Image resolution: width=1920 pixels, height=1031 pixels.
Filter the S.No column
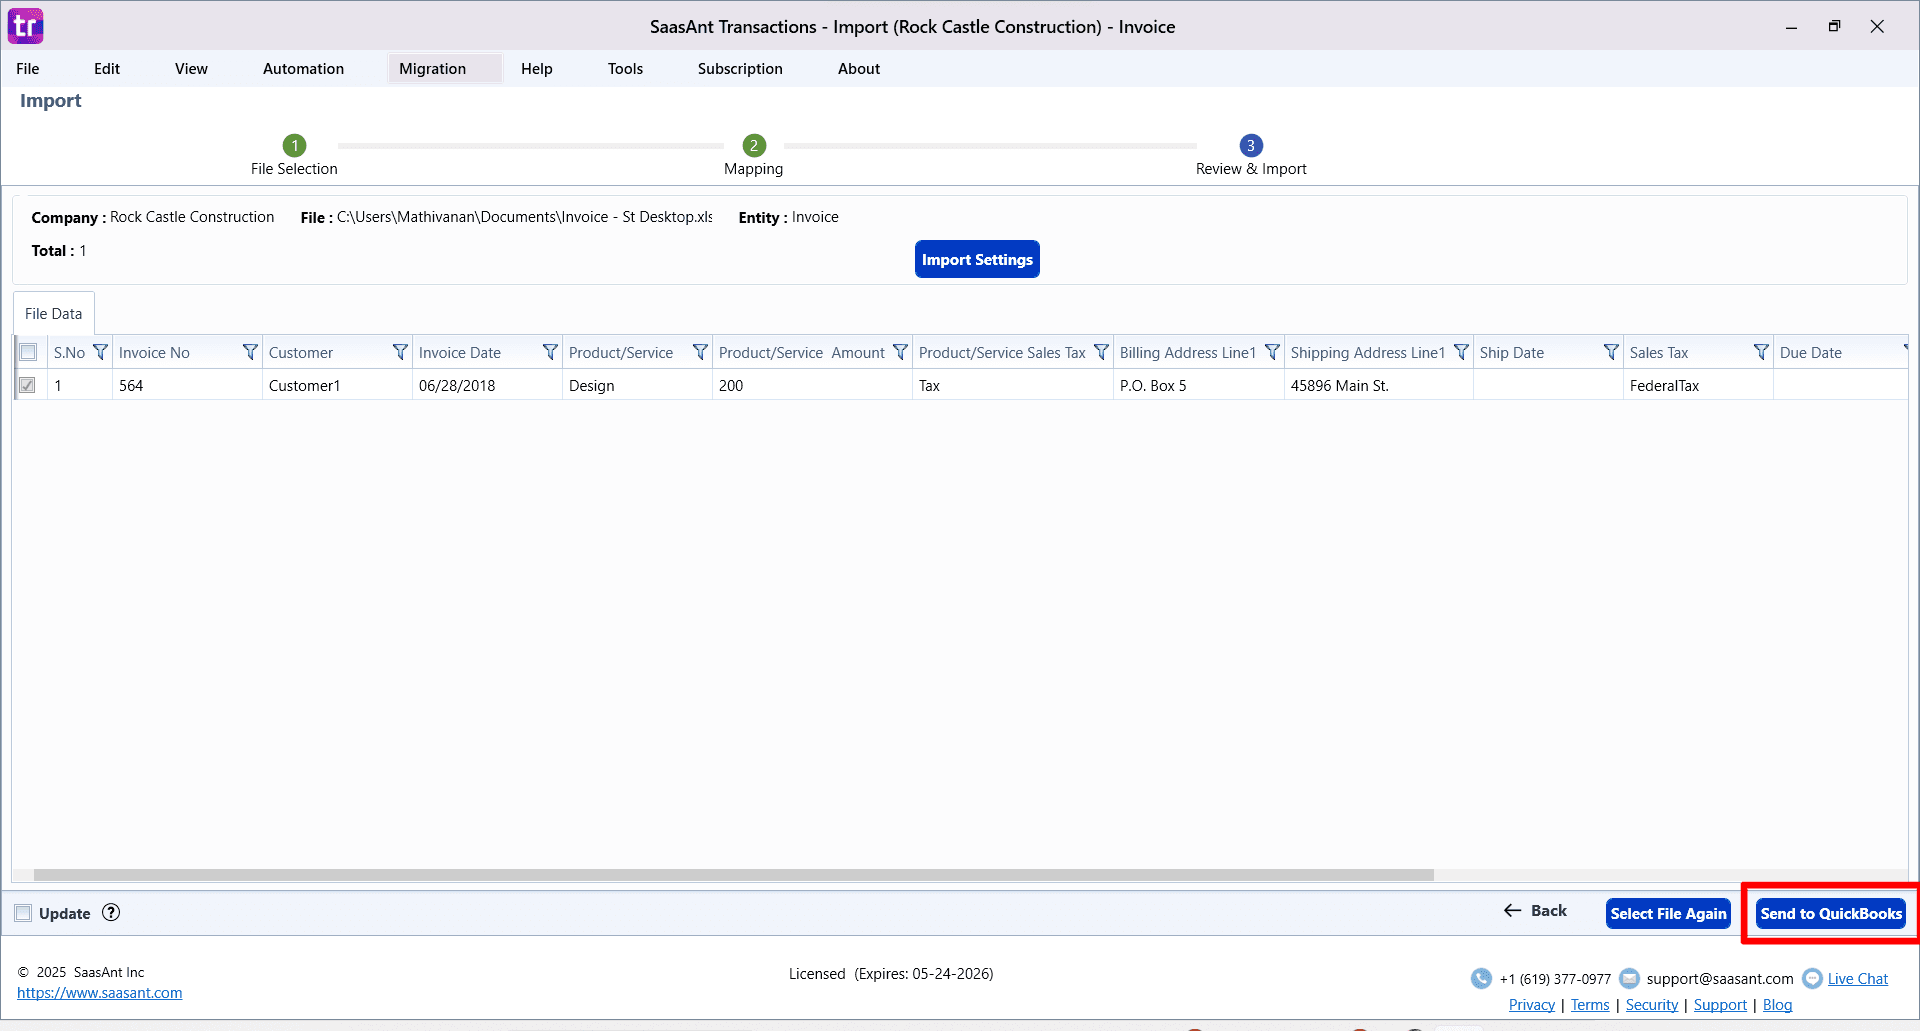point(100,352)
